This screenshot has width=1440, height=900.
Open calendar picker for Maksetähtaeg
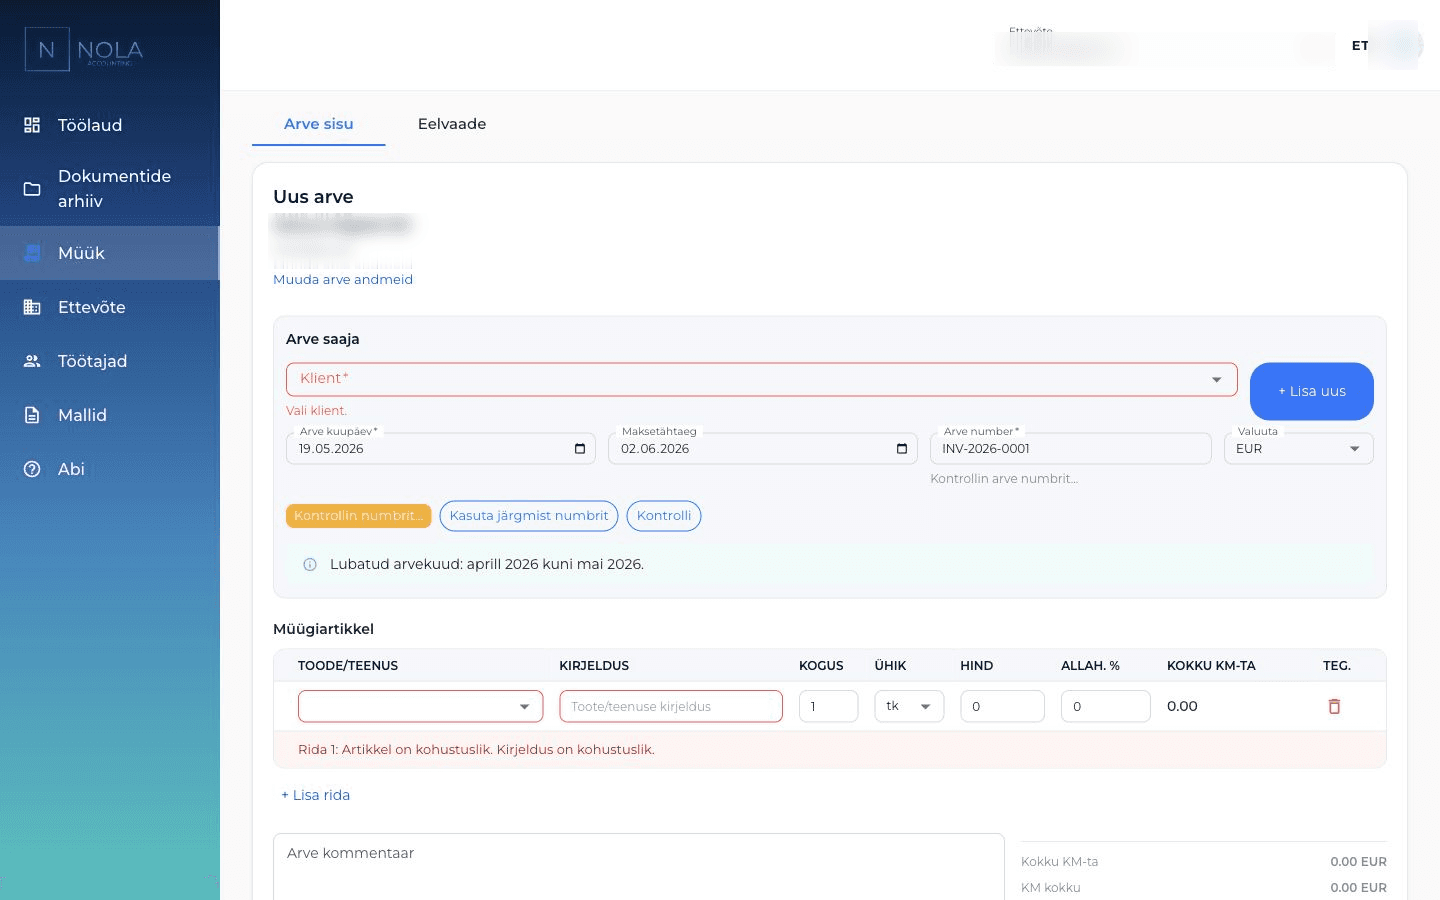(902, 449)
